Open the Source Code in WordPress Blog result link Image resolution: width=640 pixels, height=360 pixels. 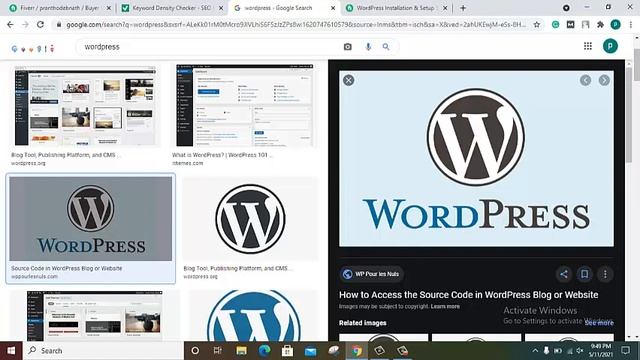pos(67,268)
